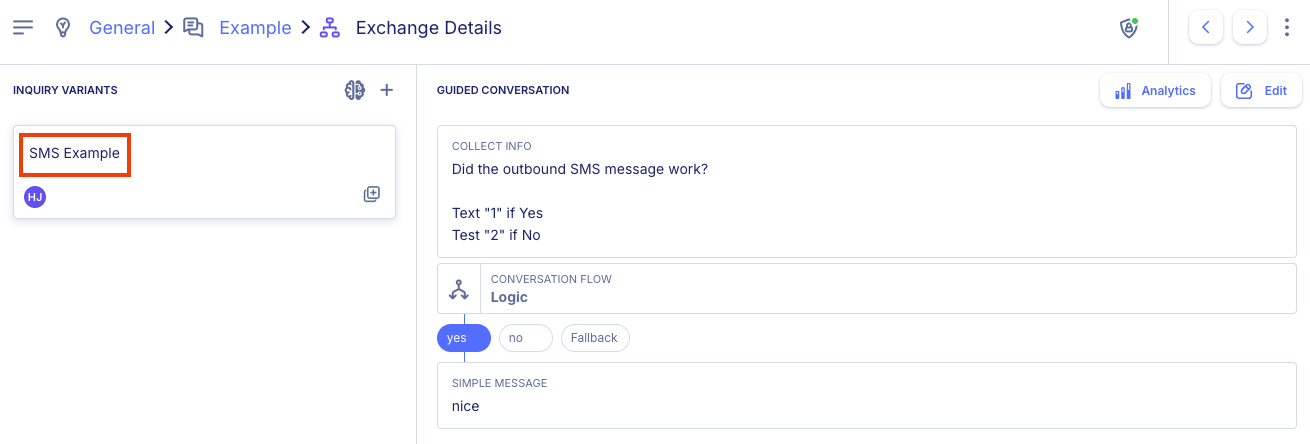The height and width of the screenshot is (444, 1310).
Task: Go to previous exchange with left chevron
Action: [x=1206, y=28]
